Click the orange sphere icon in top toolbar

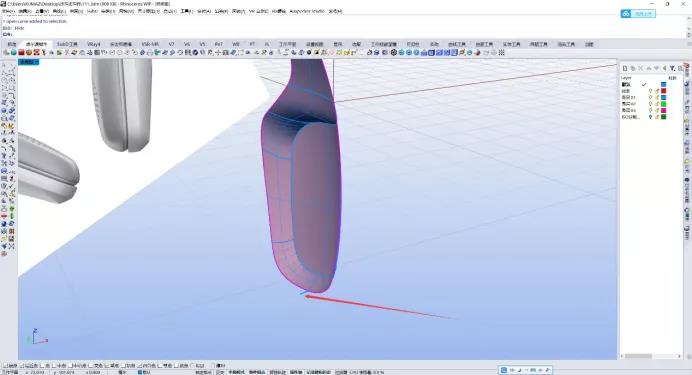point(28,52)
